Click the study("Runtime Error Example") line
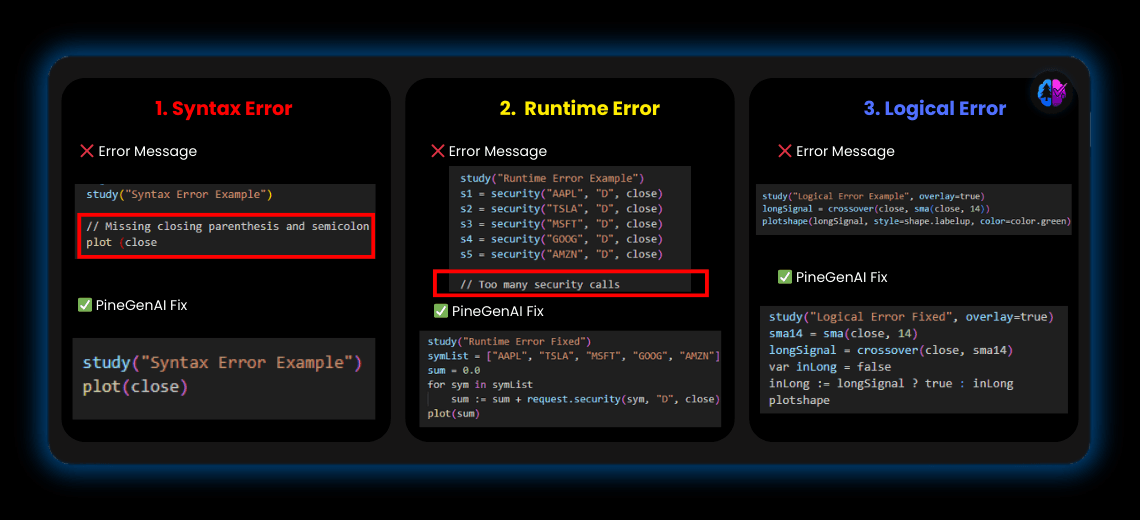This screenshot has height=520, width=1140. coord(553,178)
